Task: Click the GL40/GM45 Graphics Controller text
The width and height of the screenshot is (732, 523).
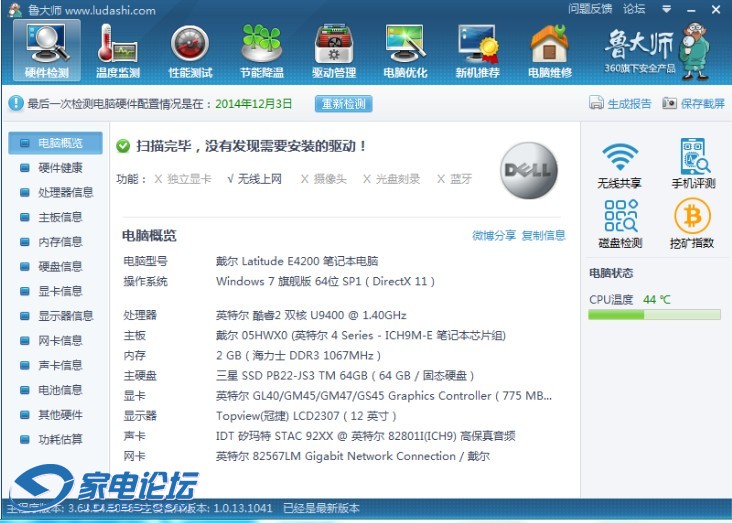Action: (x=384, y=396)
